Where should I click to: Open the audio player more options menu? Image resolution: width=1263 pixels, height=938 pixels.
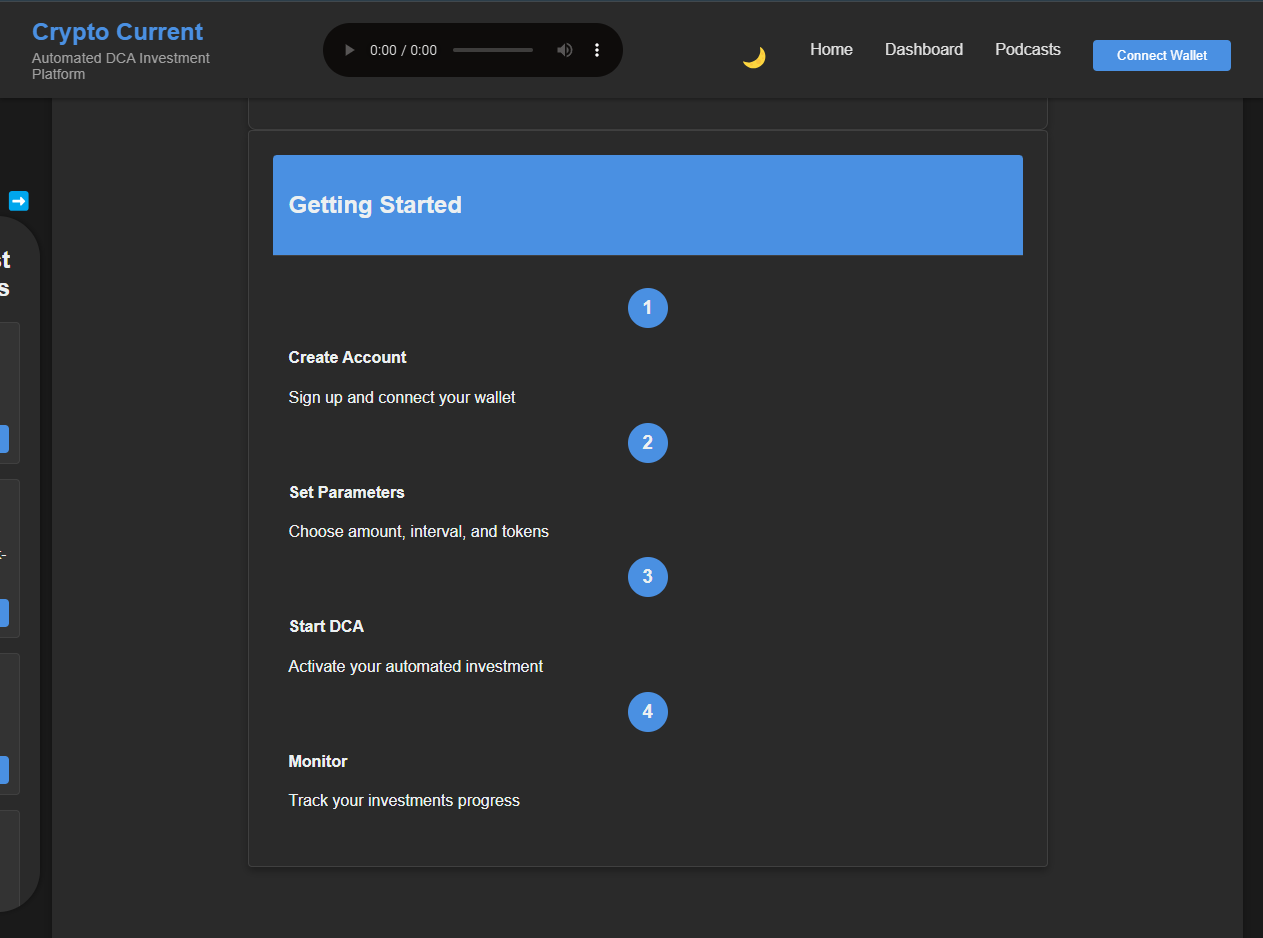coord(597,50)
